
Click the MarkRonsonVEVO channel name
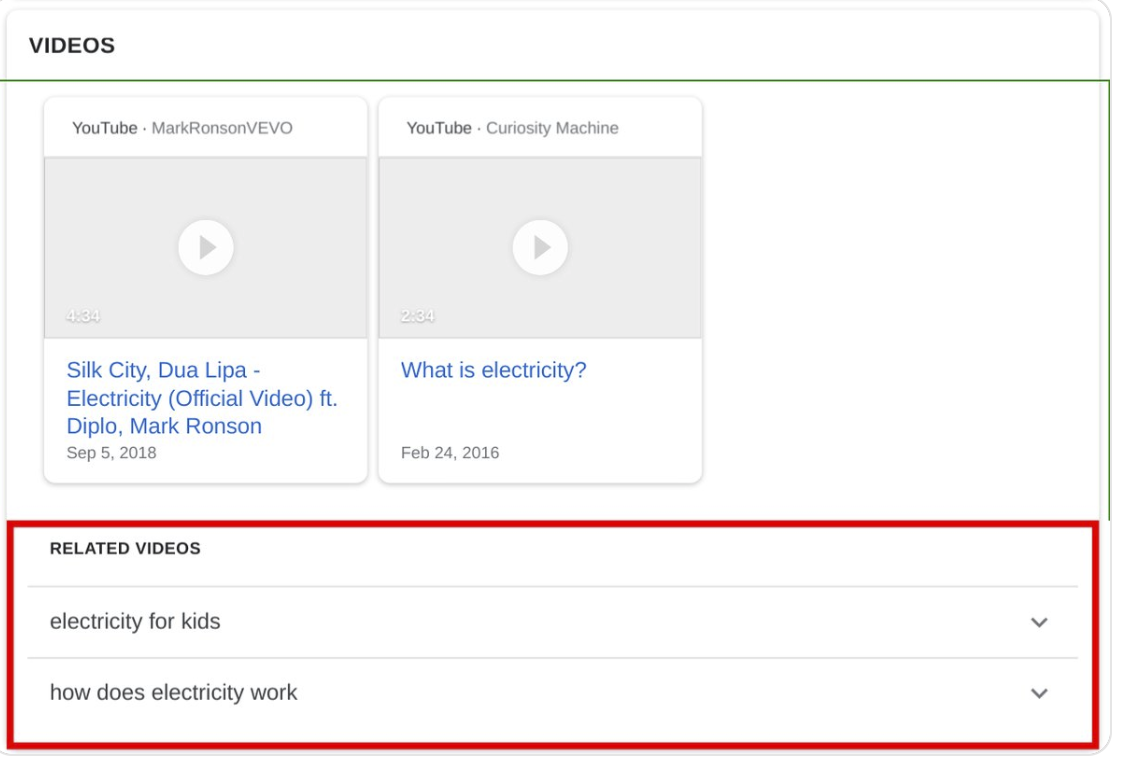point(222,128)
